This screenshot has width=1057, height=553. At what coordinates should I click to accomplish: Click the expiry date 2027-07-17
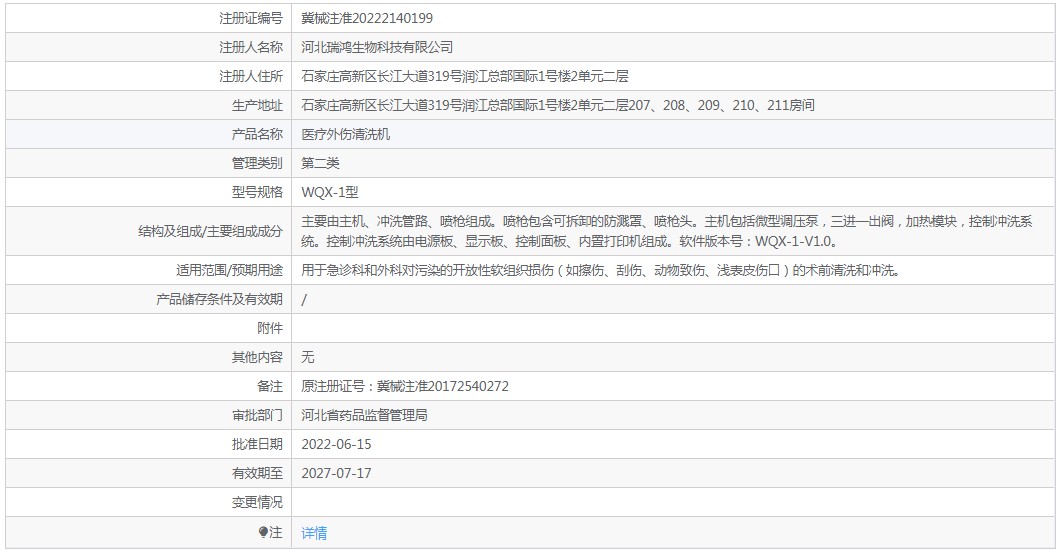336,473
